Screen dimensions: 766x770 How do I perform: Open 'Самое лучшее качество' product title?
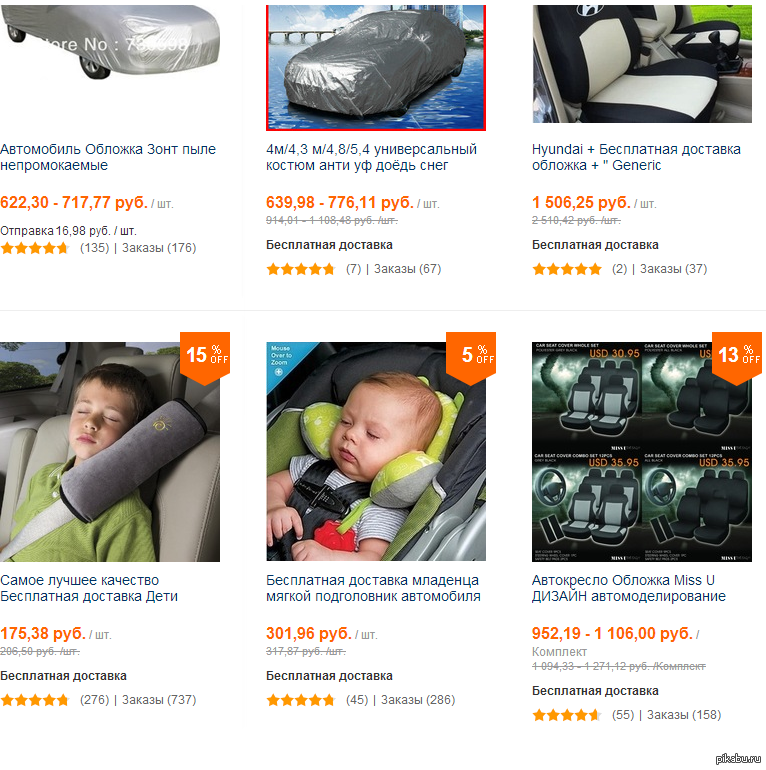click(x=89, y=588)
